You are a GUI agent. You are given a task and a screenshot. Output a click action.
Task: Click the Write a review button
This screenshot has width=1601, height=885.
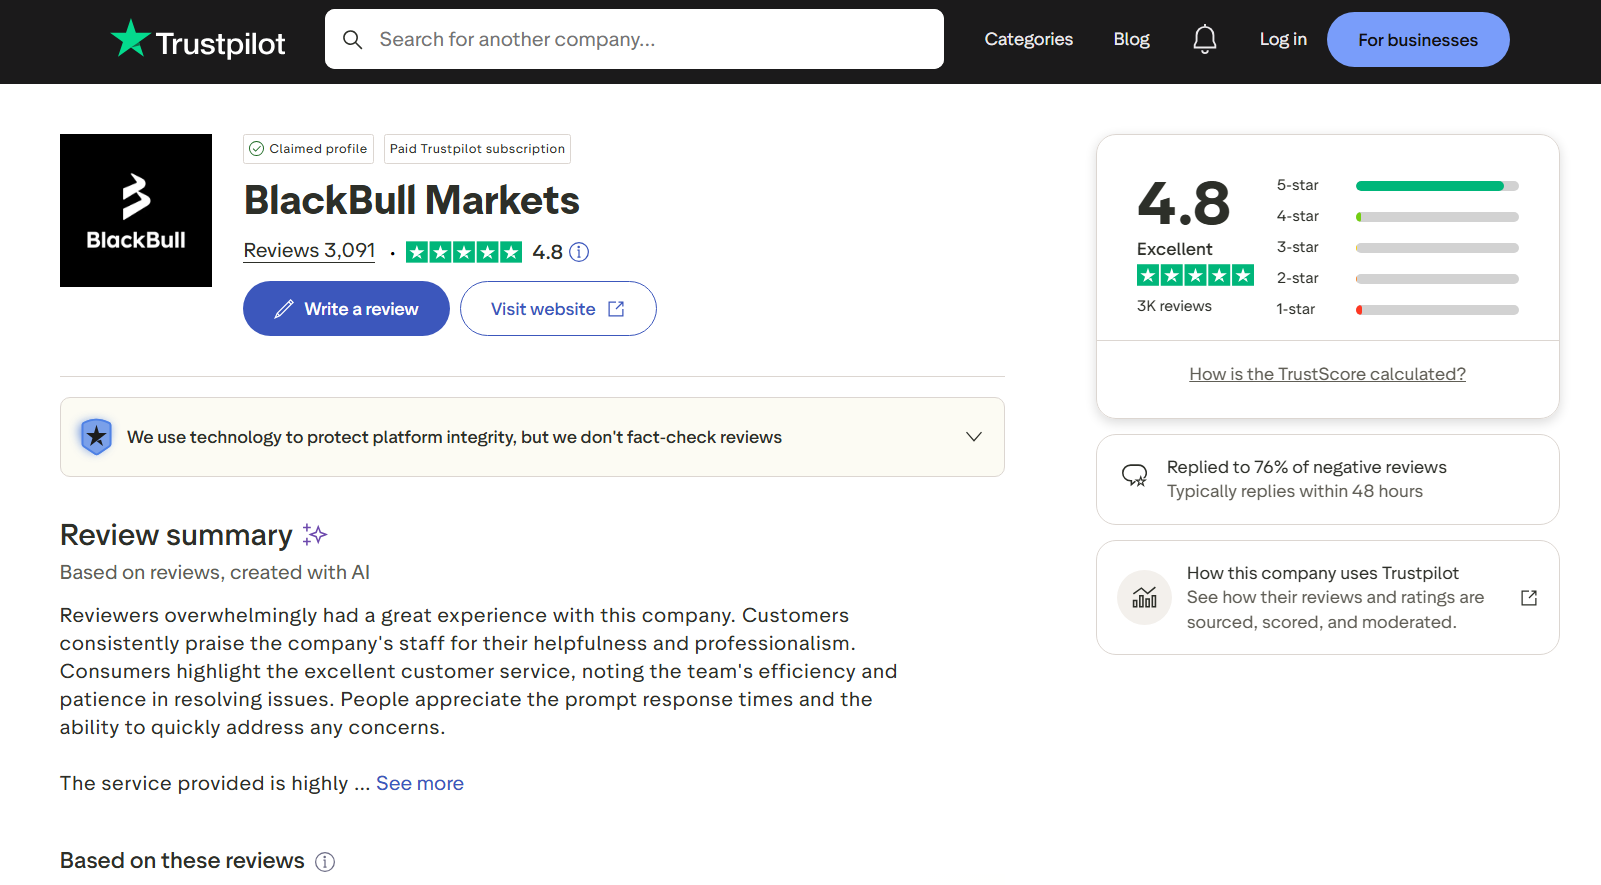[x=346, y=309]
